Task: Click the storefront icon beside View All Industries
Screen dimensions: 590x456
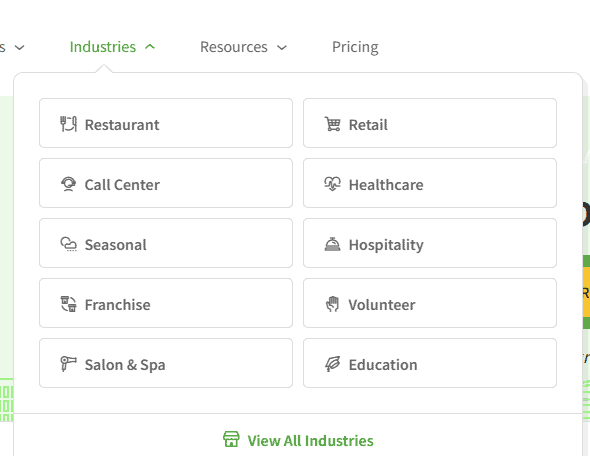Action: 231,439
